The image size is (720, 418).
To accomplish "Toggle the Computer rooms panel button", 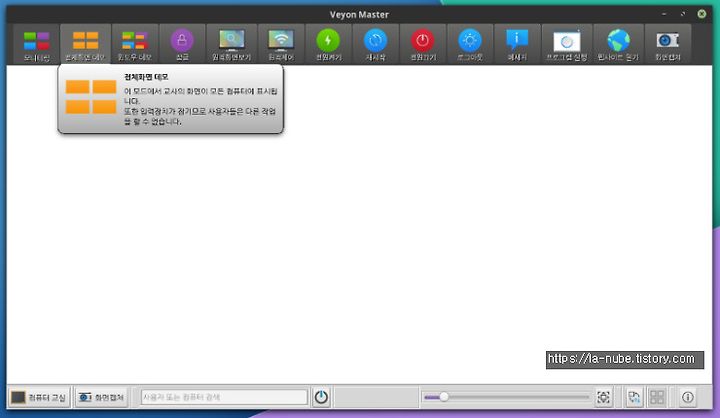I will click(39, 397).
